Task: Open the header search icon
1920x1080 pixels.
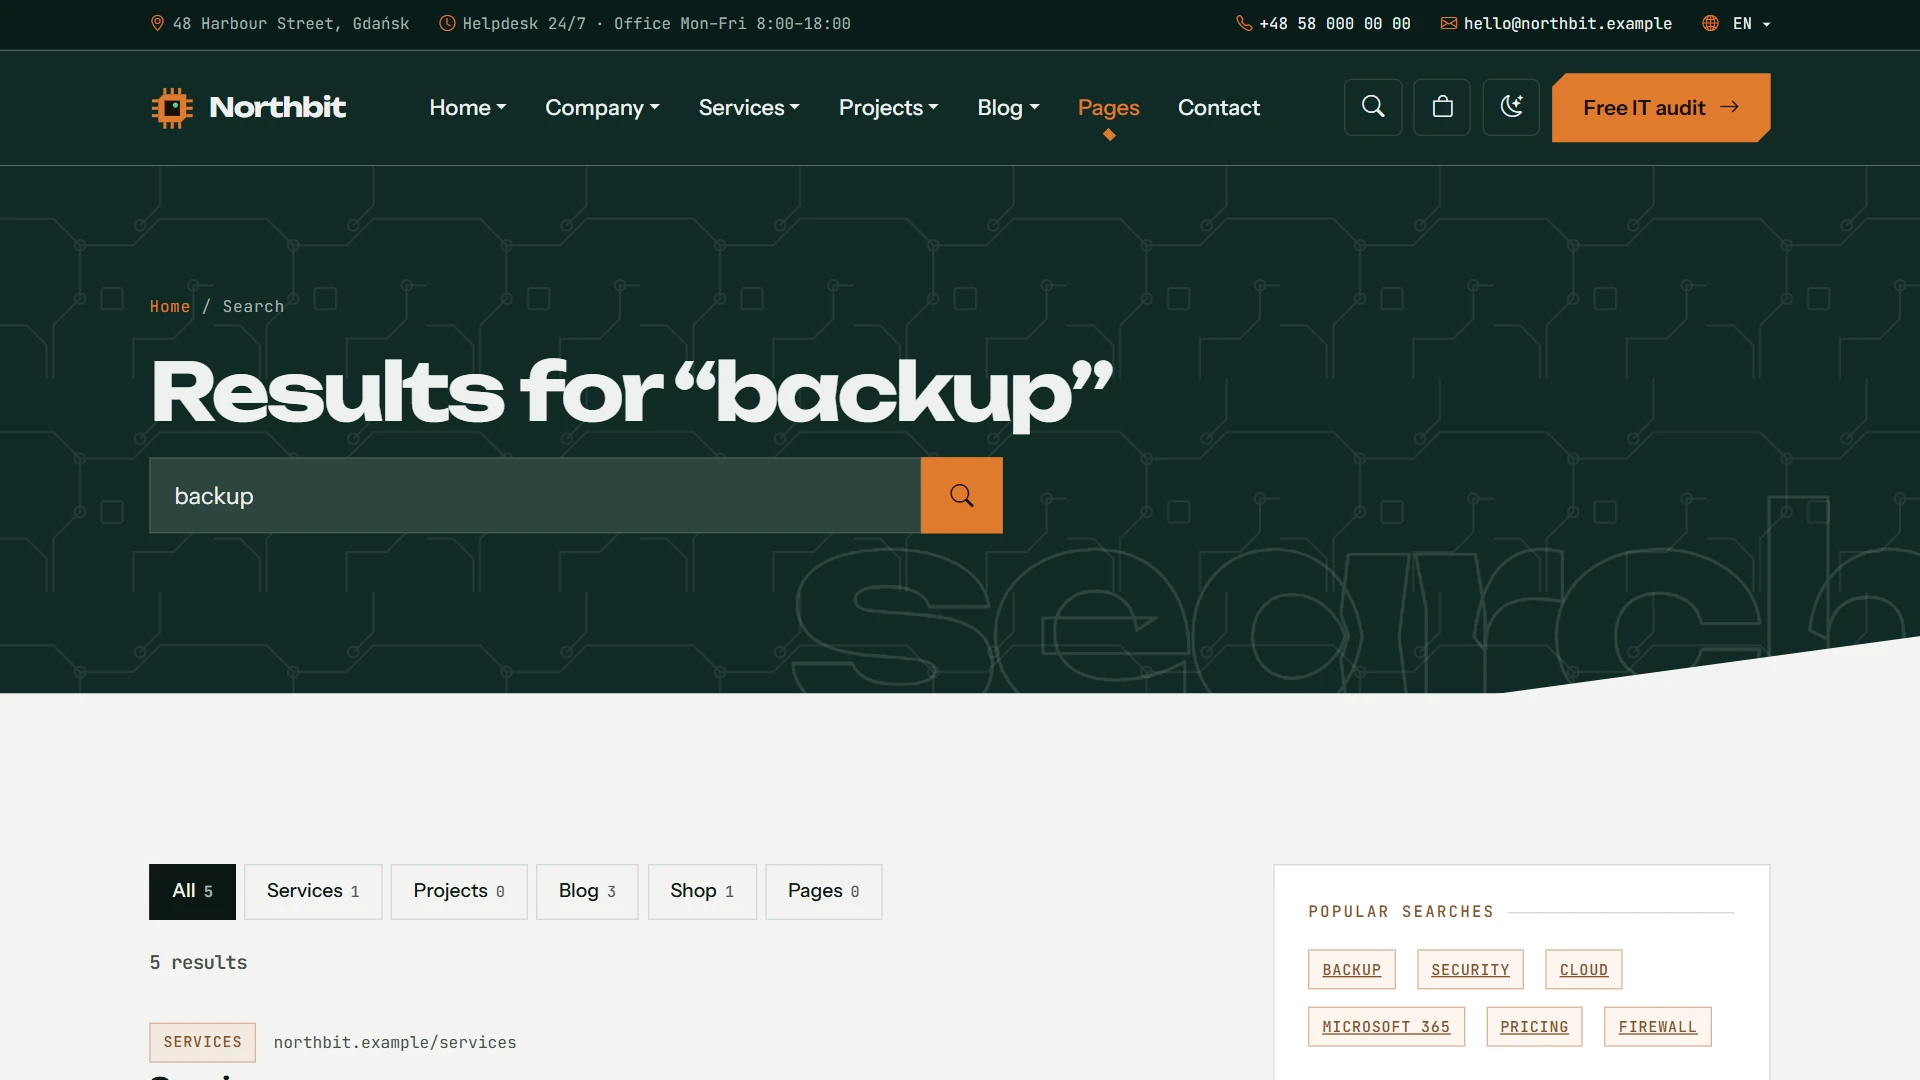Action: (x=1373, y=107)
